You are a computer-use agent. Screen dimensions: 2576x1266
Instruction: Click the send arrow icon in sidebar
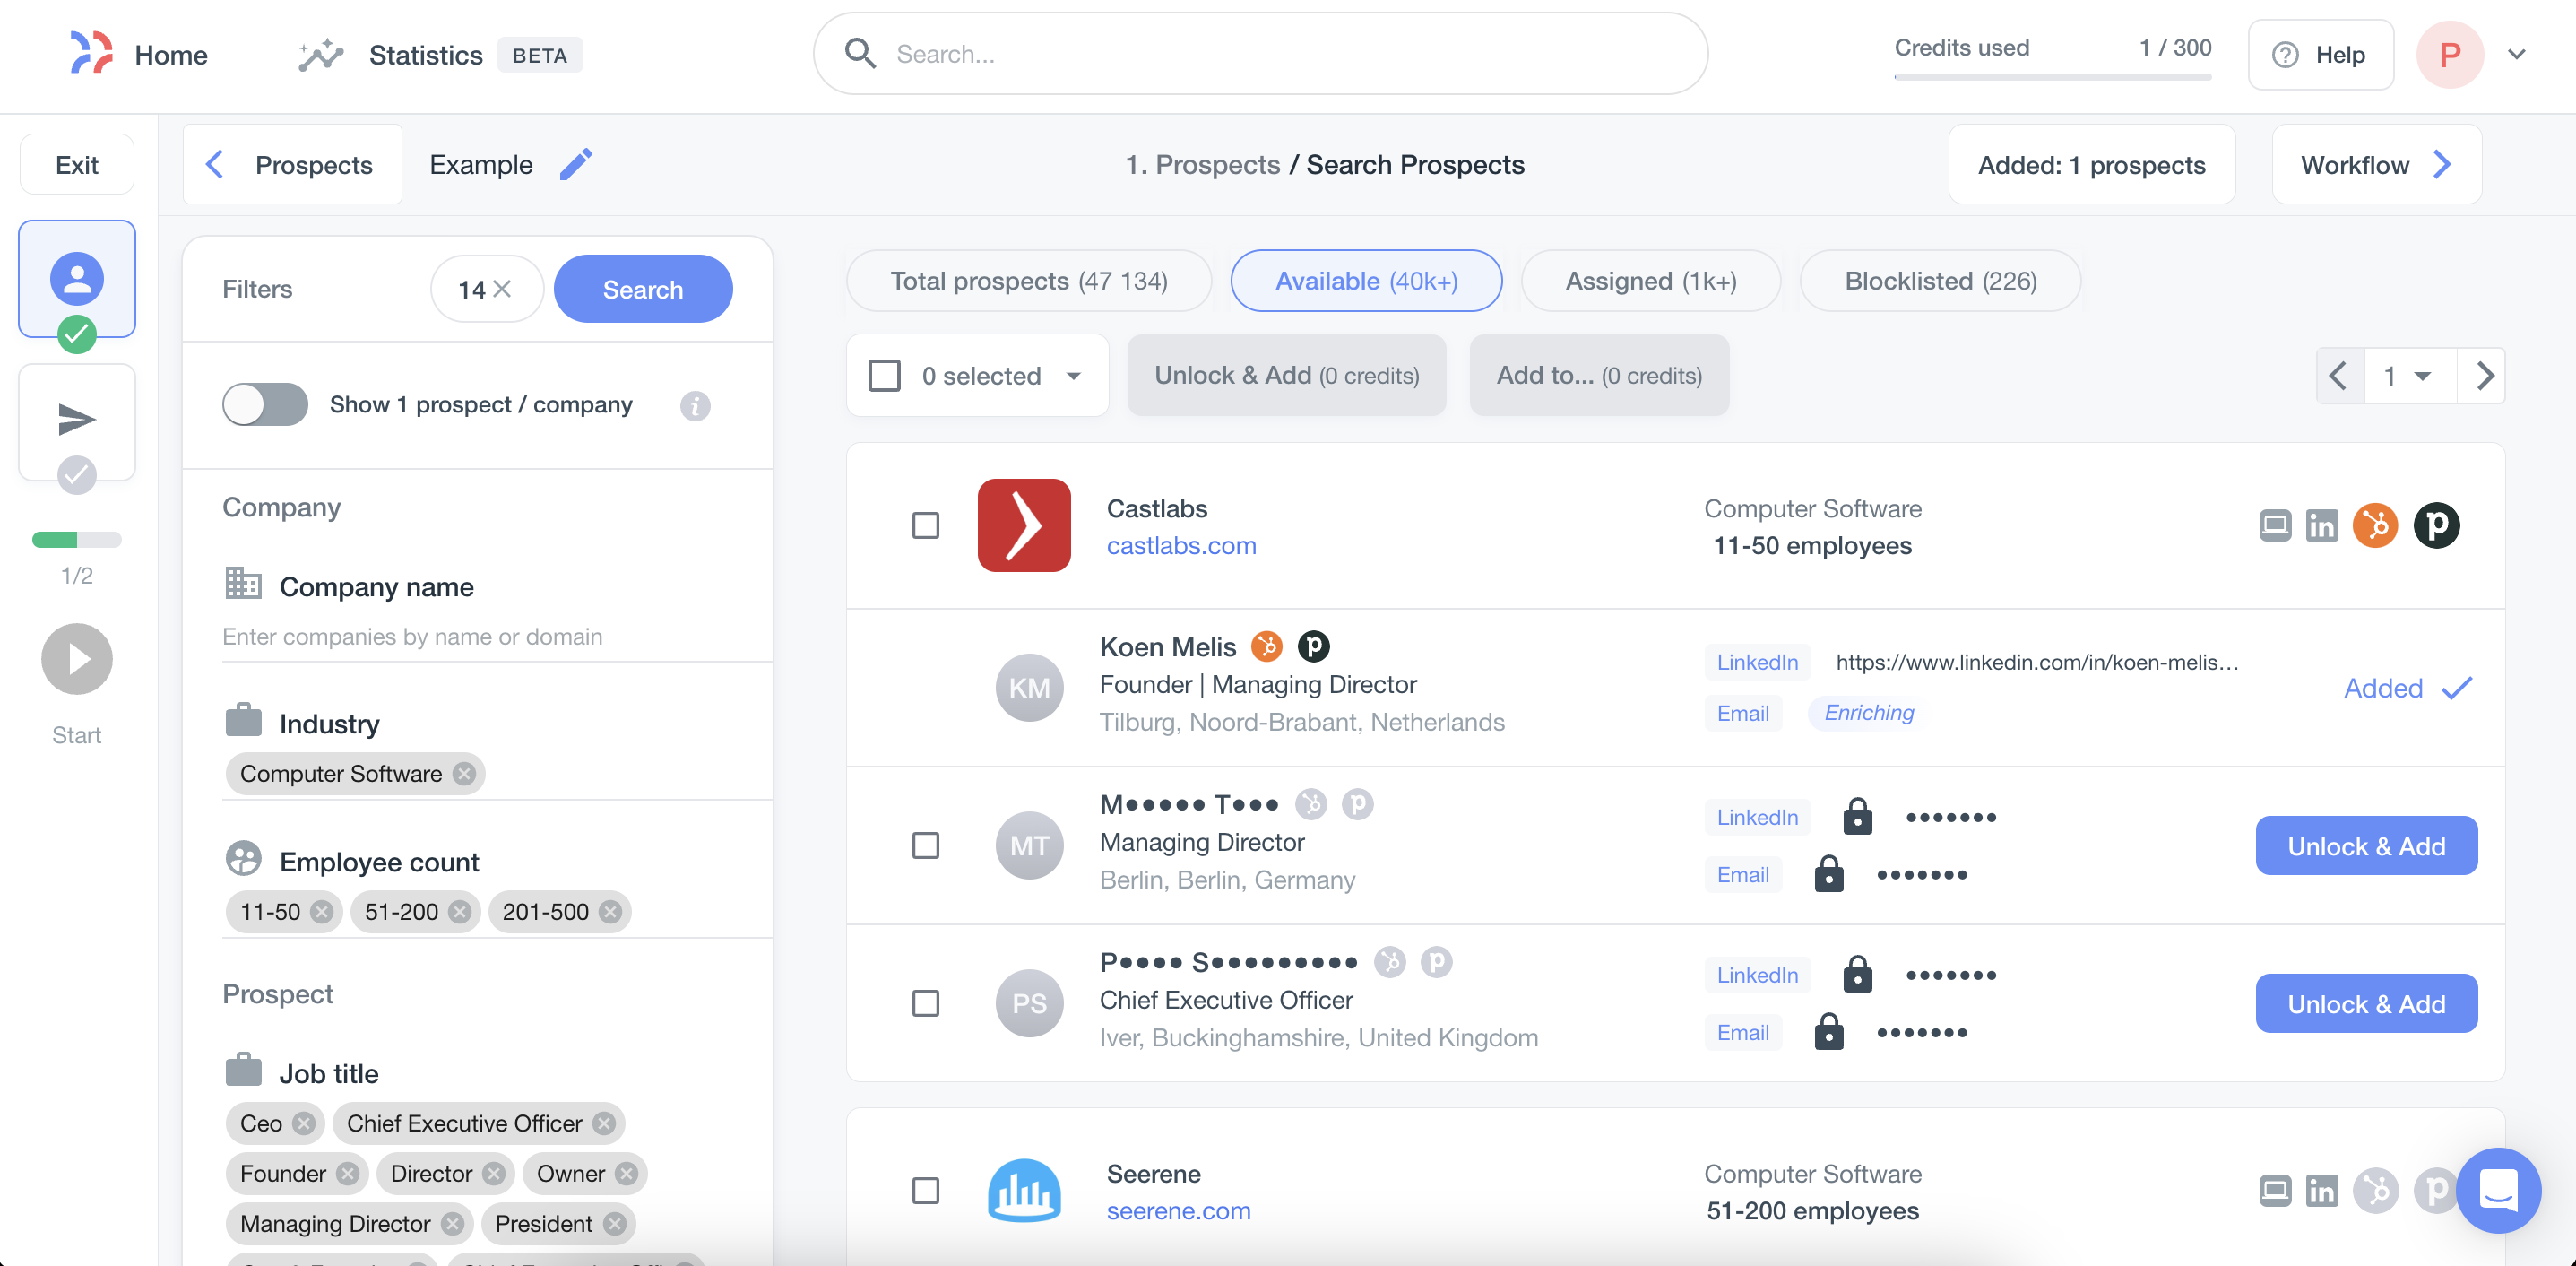[76, 421]
